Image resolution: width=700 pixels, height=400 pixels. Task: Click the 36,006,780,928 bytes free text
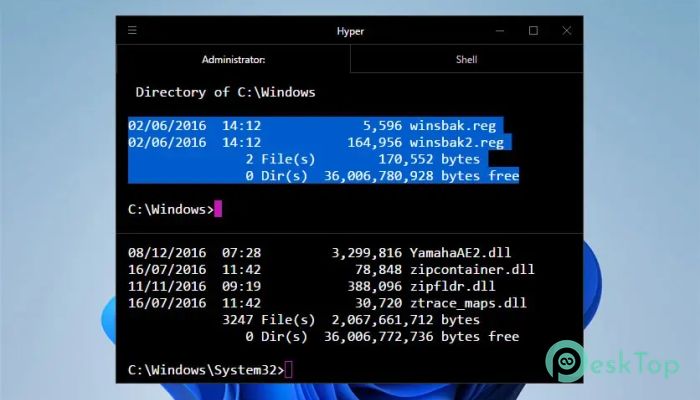click(421, 176)
